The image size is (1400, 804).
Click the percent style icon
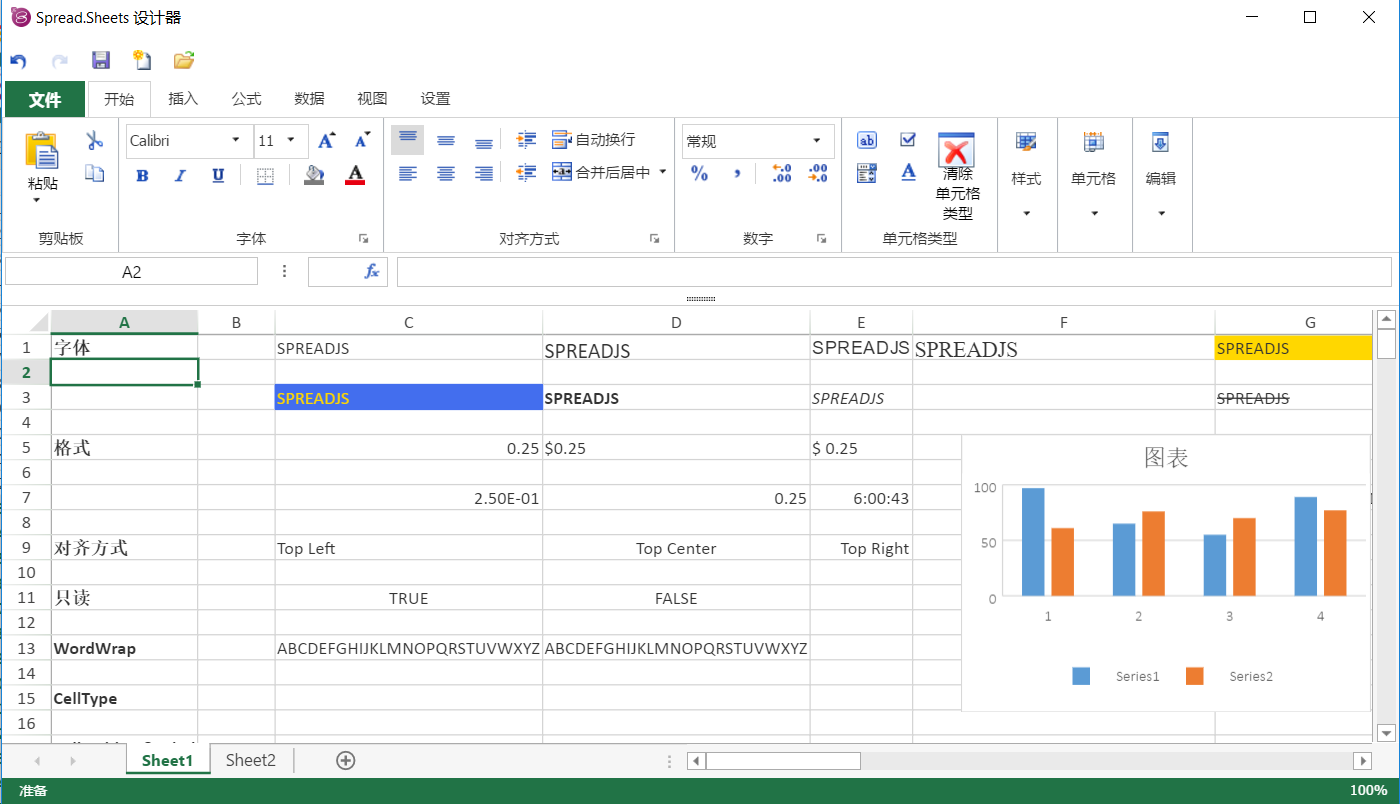(x=699, y=174)
